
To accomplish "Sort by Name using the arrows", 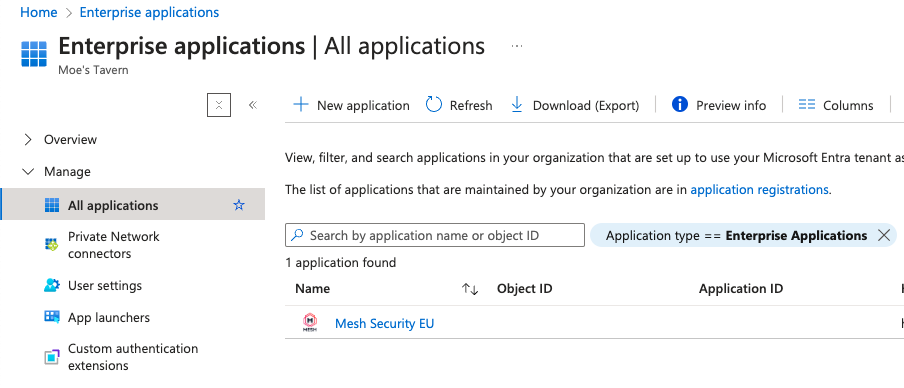I will coord(470,289).
